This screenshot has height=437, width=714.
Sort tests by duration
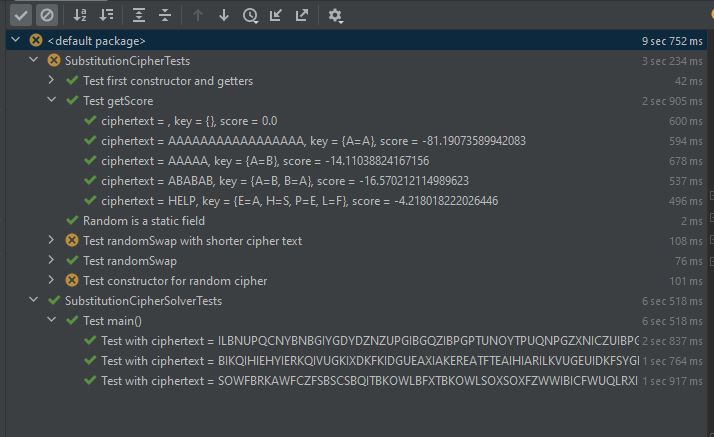tap(107, 15)
